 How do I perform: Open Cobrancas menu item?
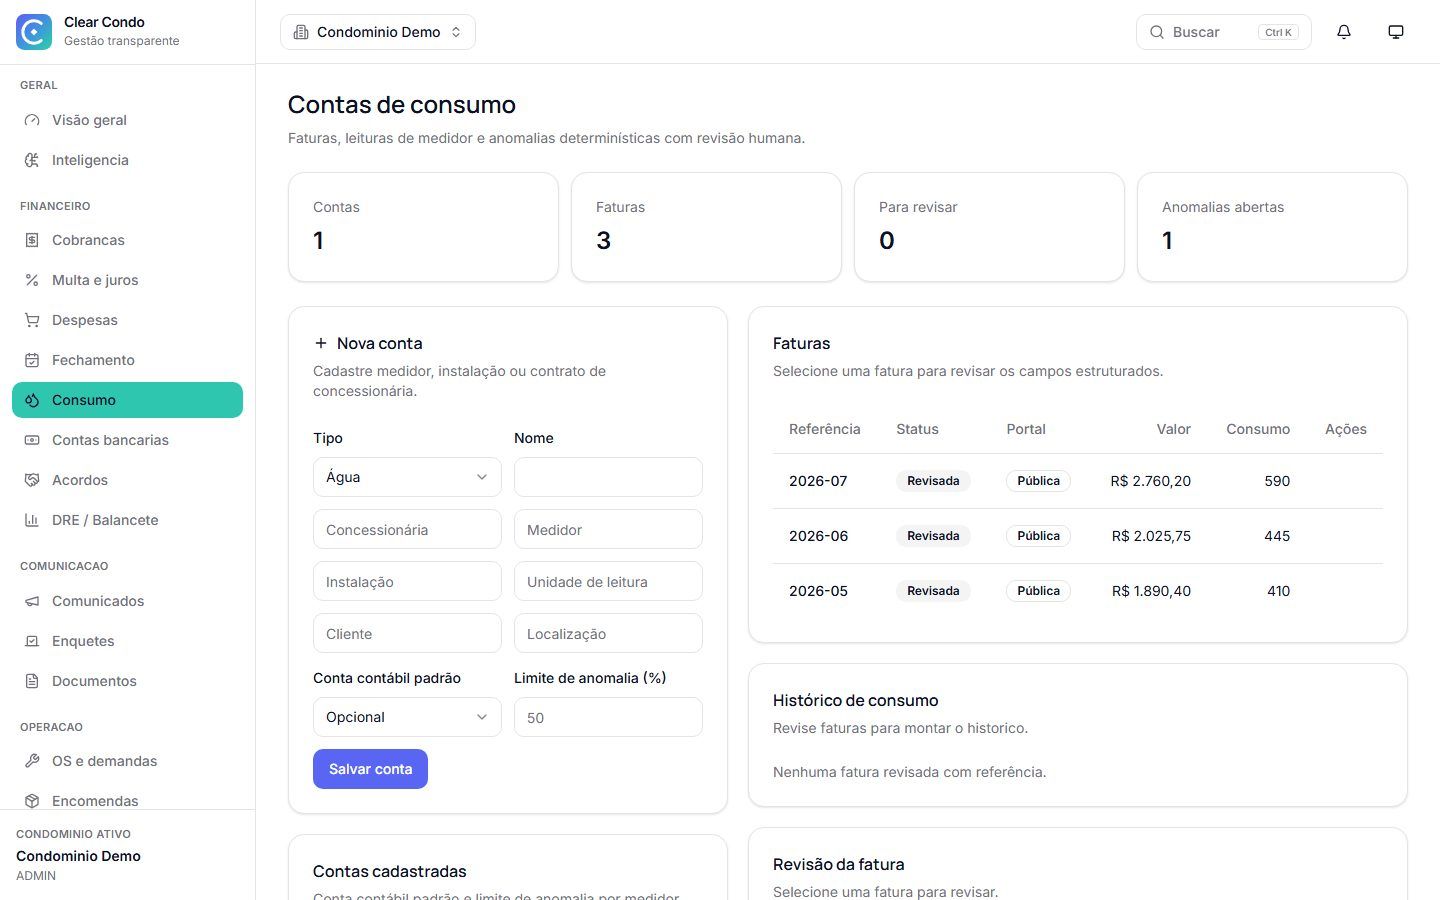pyautogui.click(x=127, y=240)
